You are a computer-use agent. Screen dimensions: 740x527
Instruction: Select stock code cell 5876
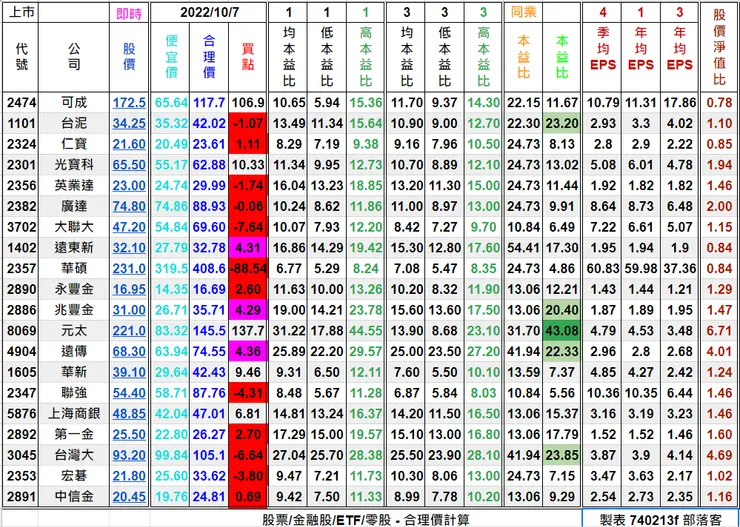click(21, 414)
